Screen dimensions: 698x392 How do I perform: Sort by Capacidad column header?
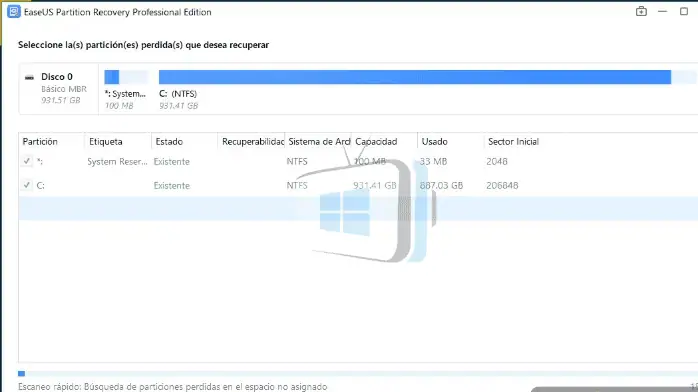point(376,141)
